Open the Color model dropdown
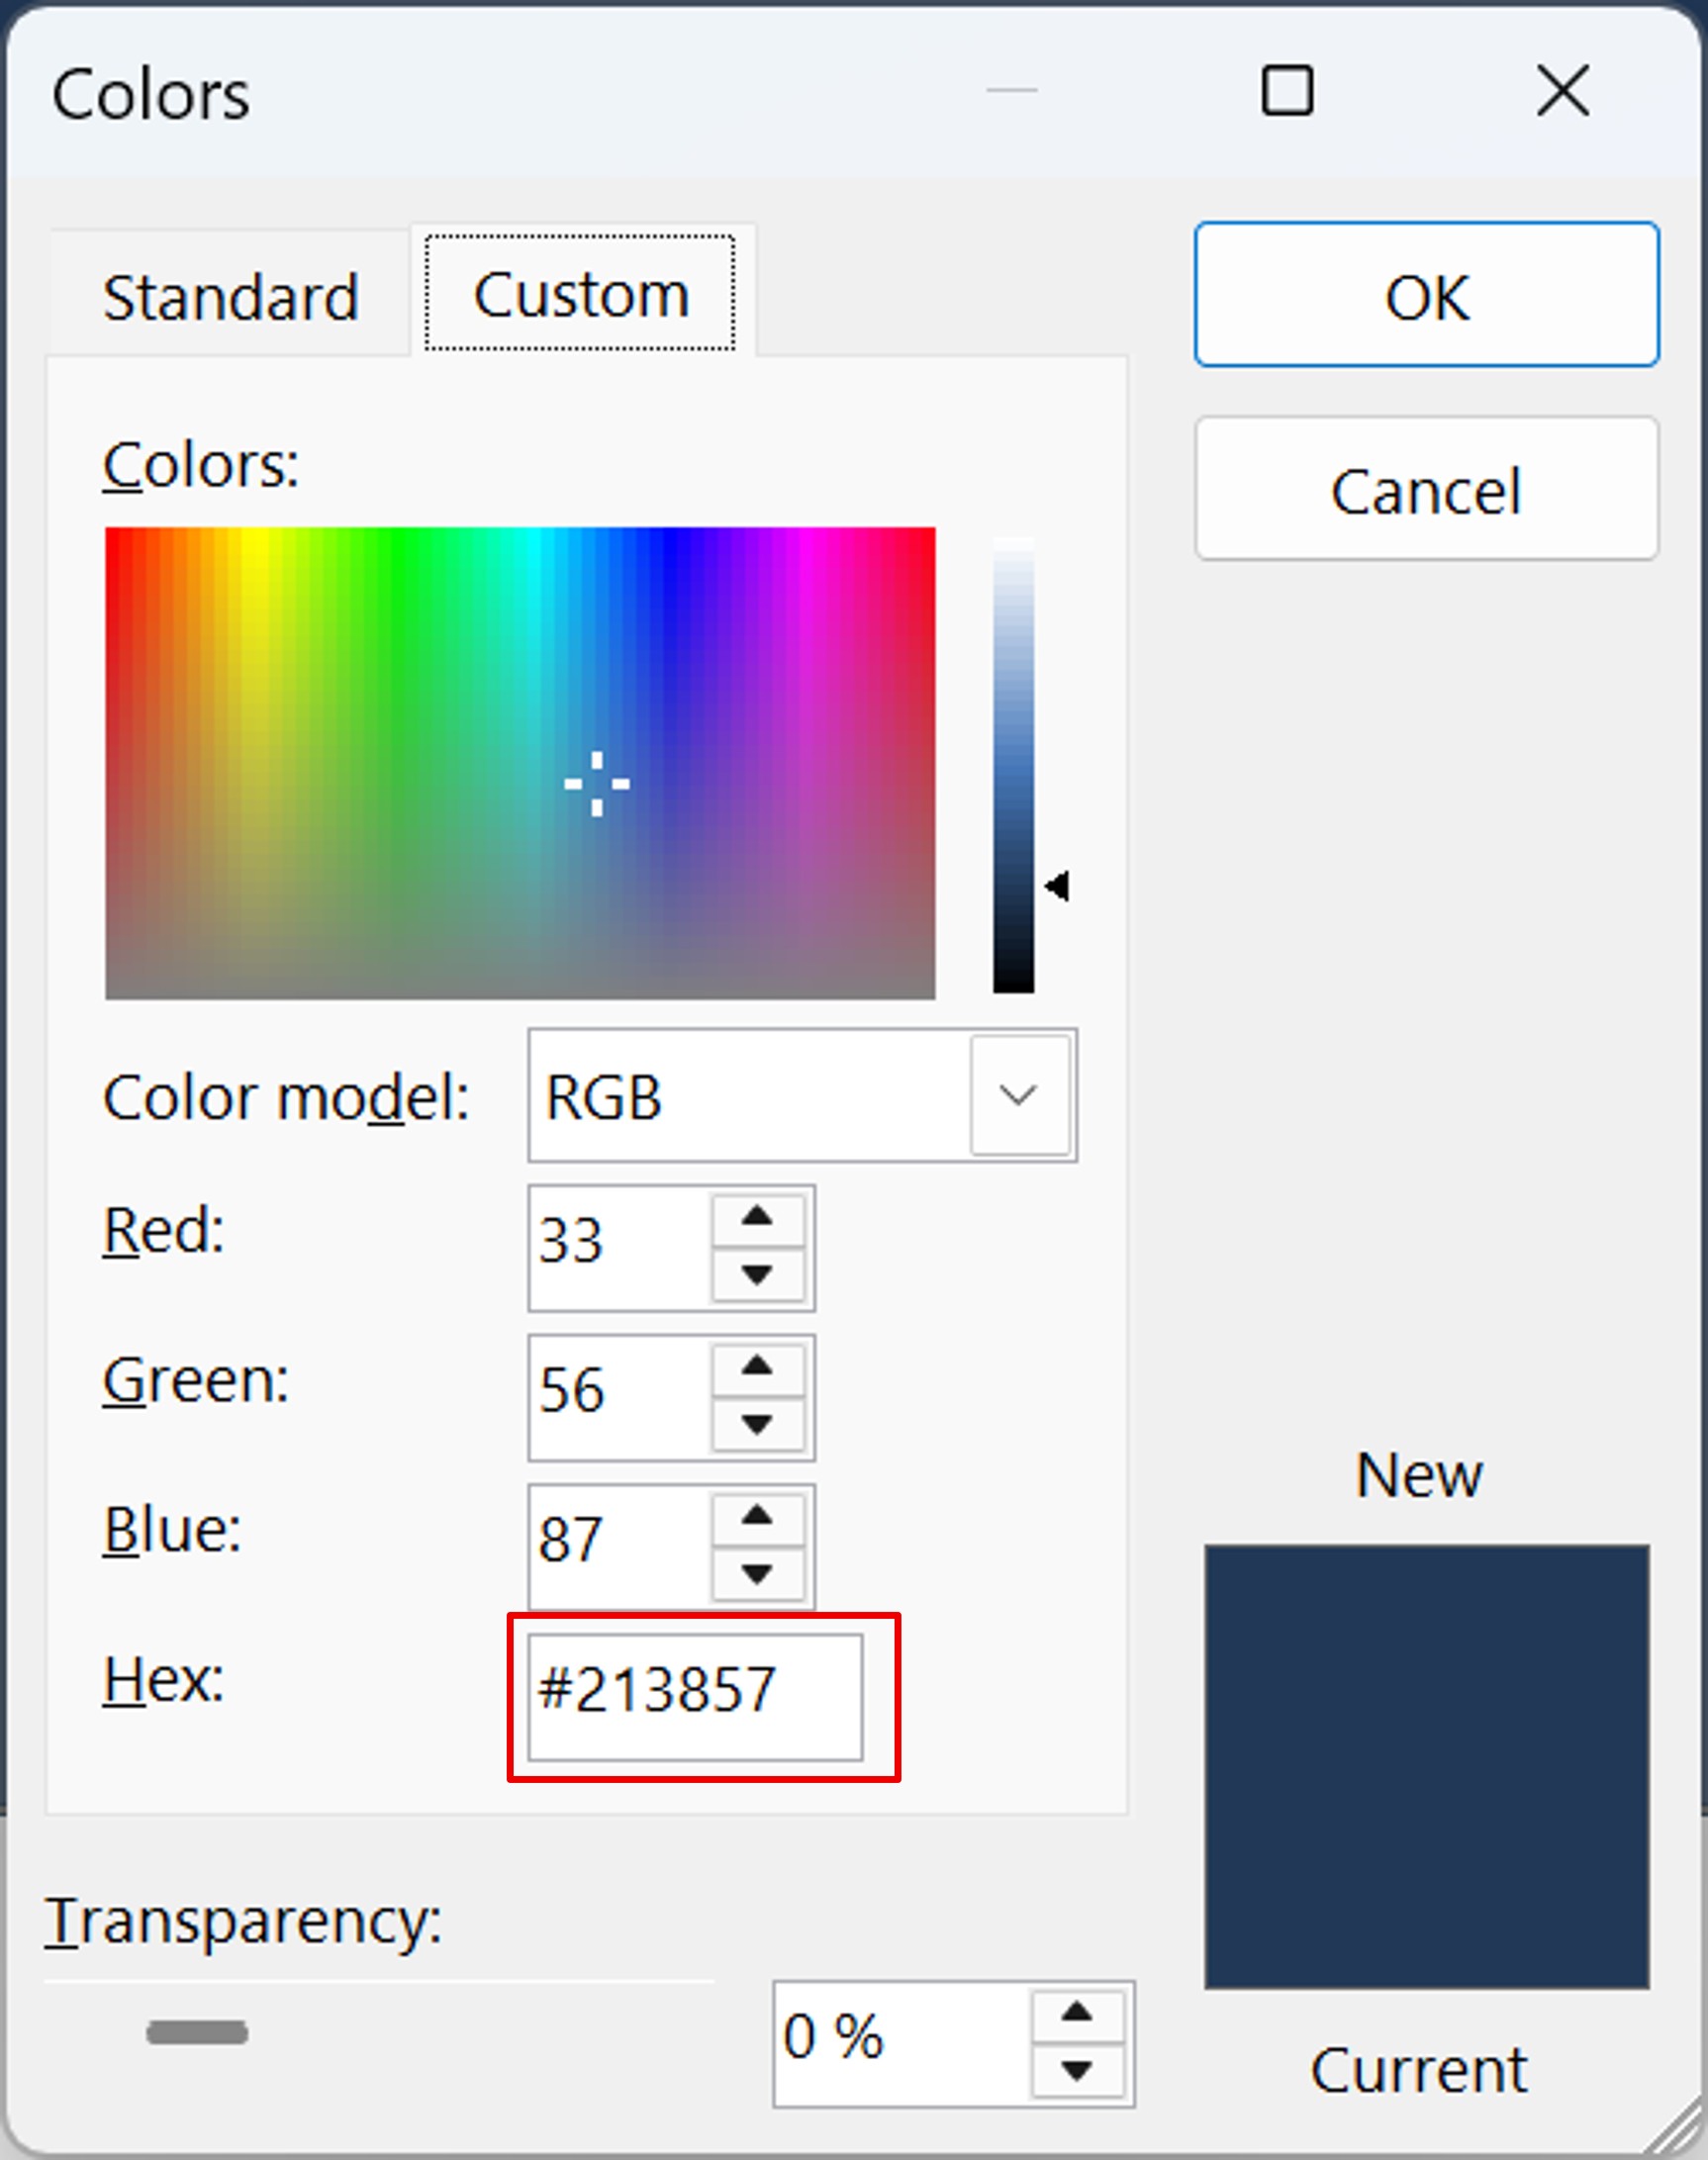1708x2160 pixels. click(x=1018, y=1096)
